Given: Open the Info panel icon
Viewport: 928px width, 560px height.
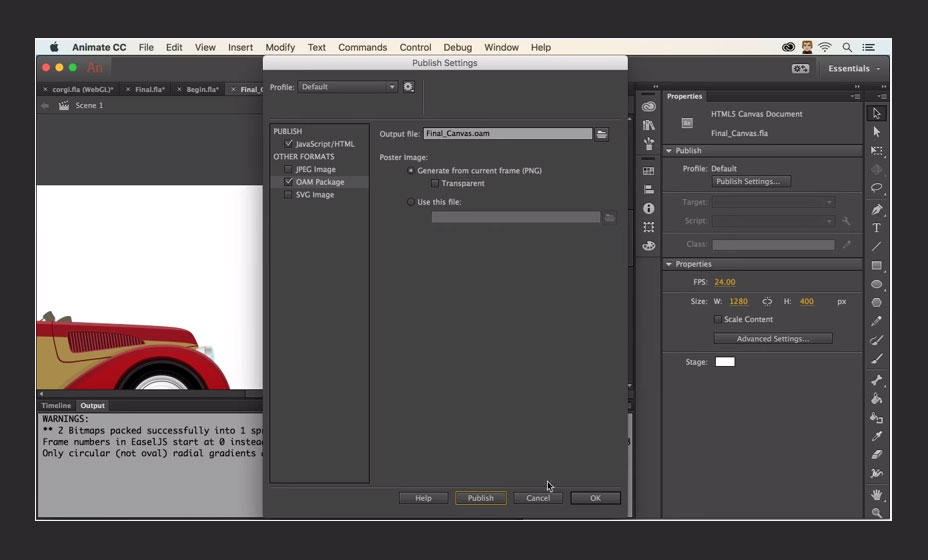Looking at the screenshot, I should click(x=649, y=208).
